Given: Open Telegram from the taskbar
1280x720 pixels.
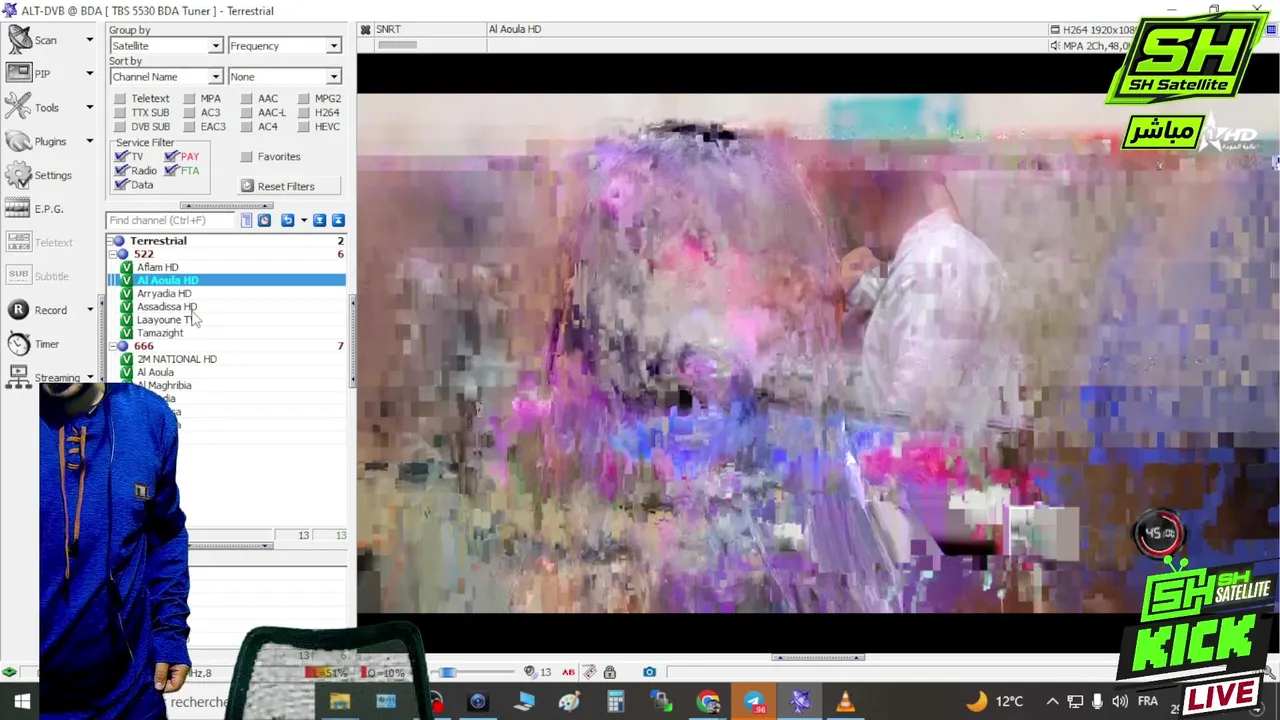Looking at the screenshot, I should click(754, 701).
